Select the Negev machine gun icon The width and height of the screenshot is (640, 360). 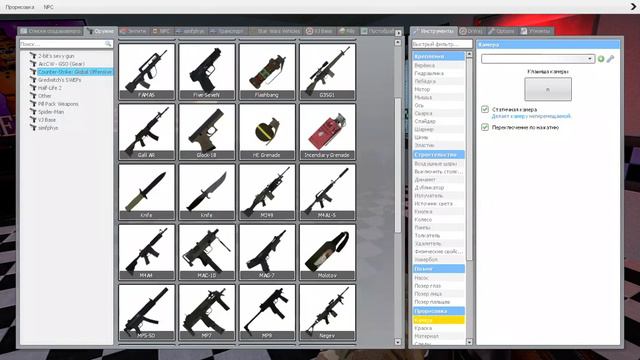tap(327, 312)
